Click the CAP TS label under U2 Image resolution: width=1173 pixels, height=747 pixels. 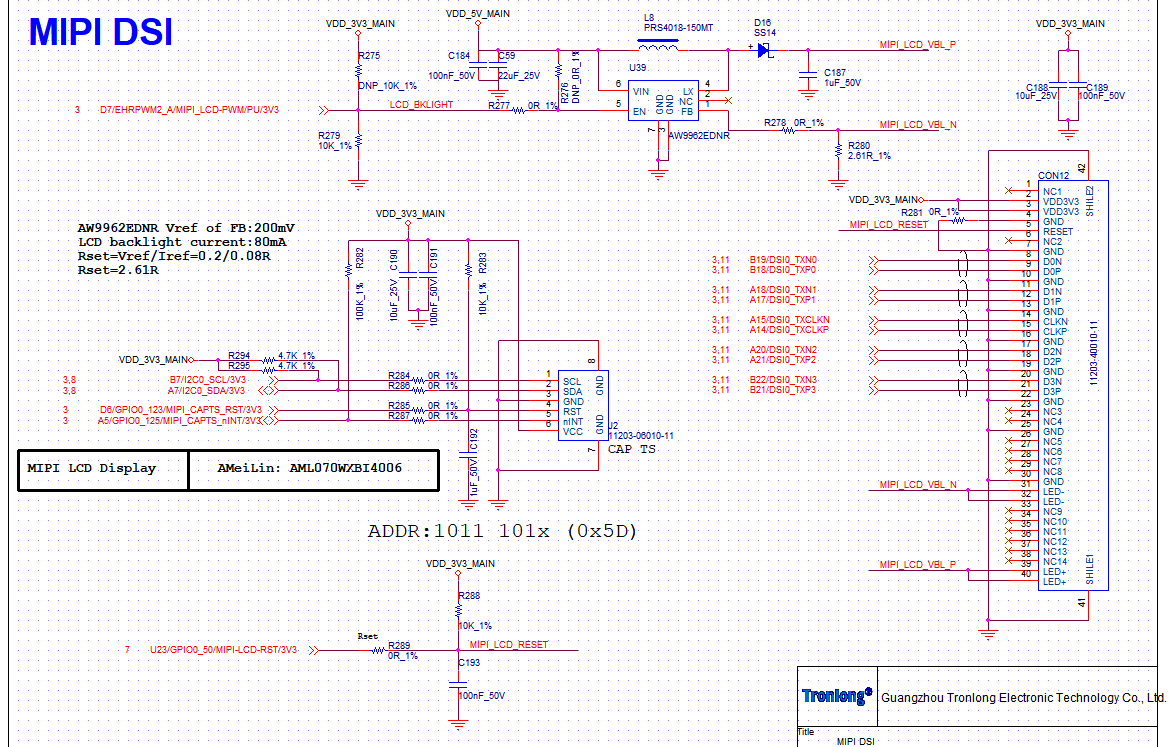(631, 449)
